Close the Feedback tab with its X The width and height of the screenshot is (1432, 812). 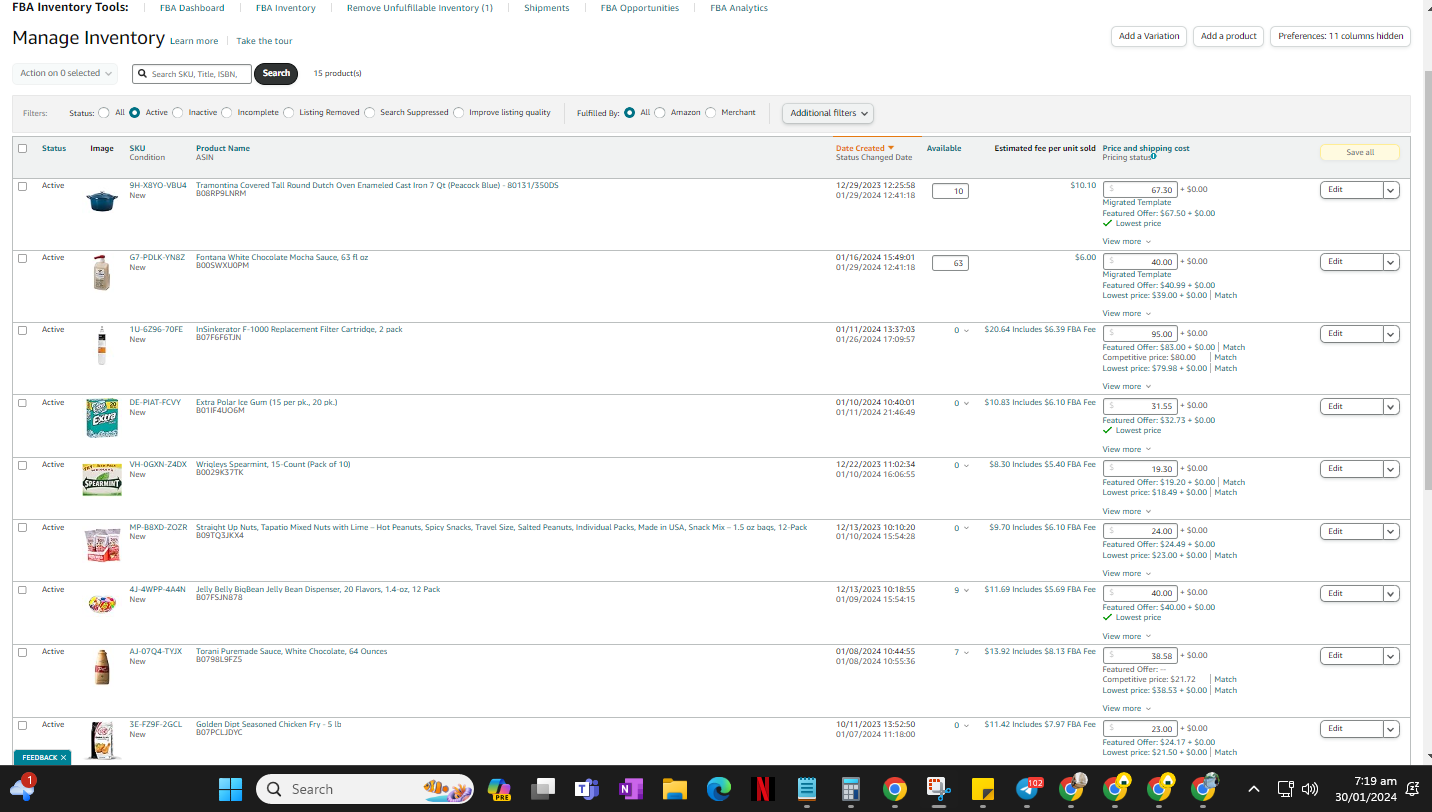pyautogui.click(x=63, y=758)
